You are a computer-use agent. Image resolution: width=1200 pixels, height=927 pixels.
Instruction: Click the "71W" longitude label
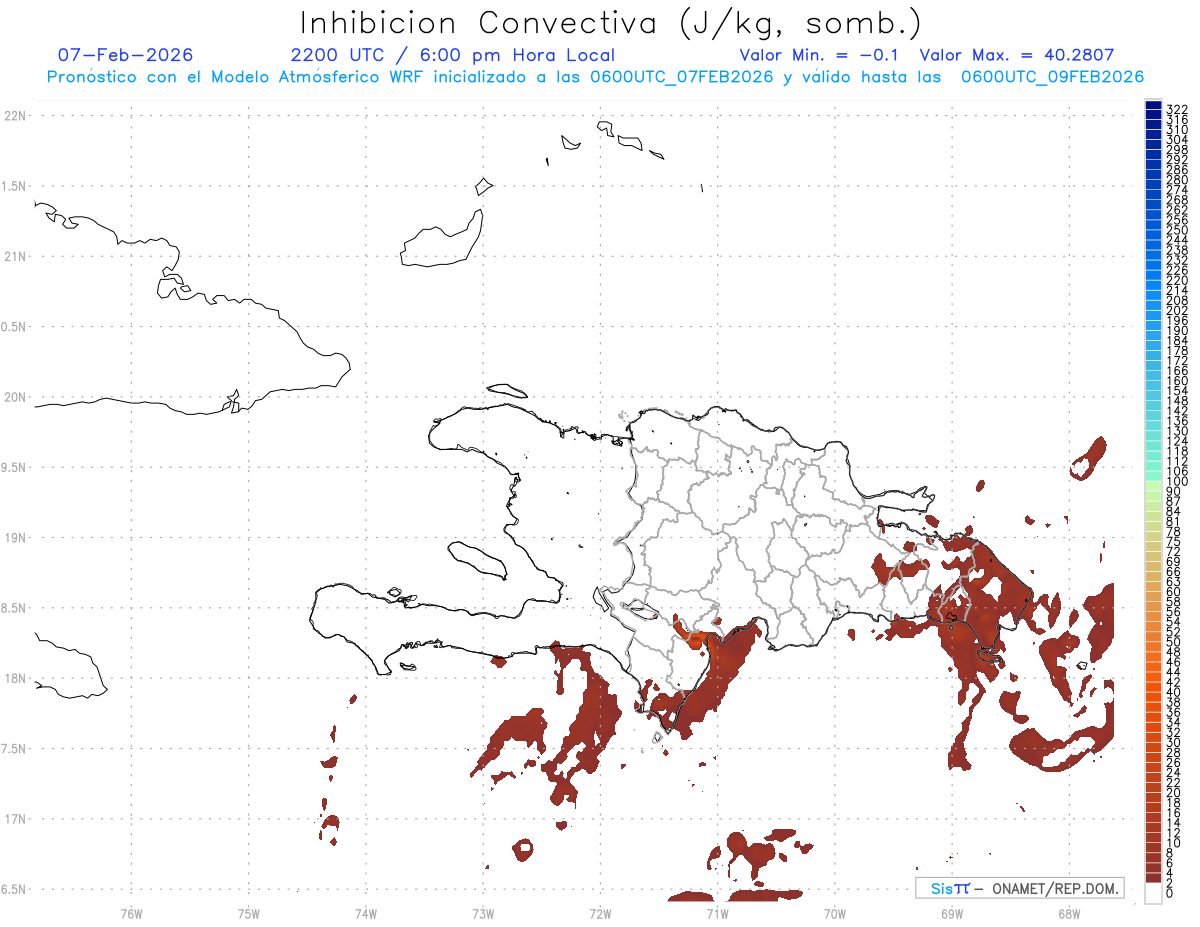717,914
